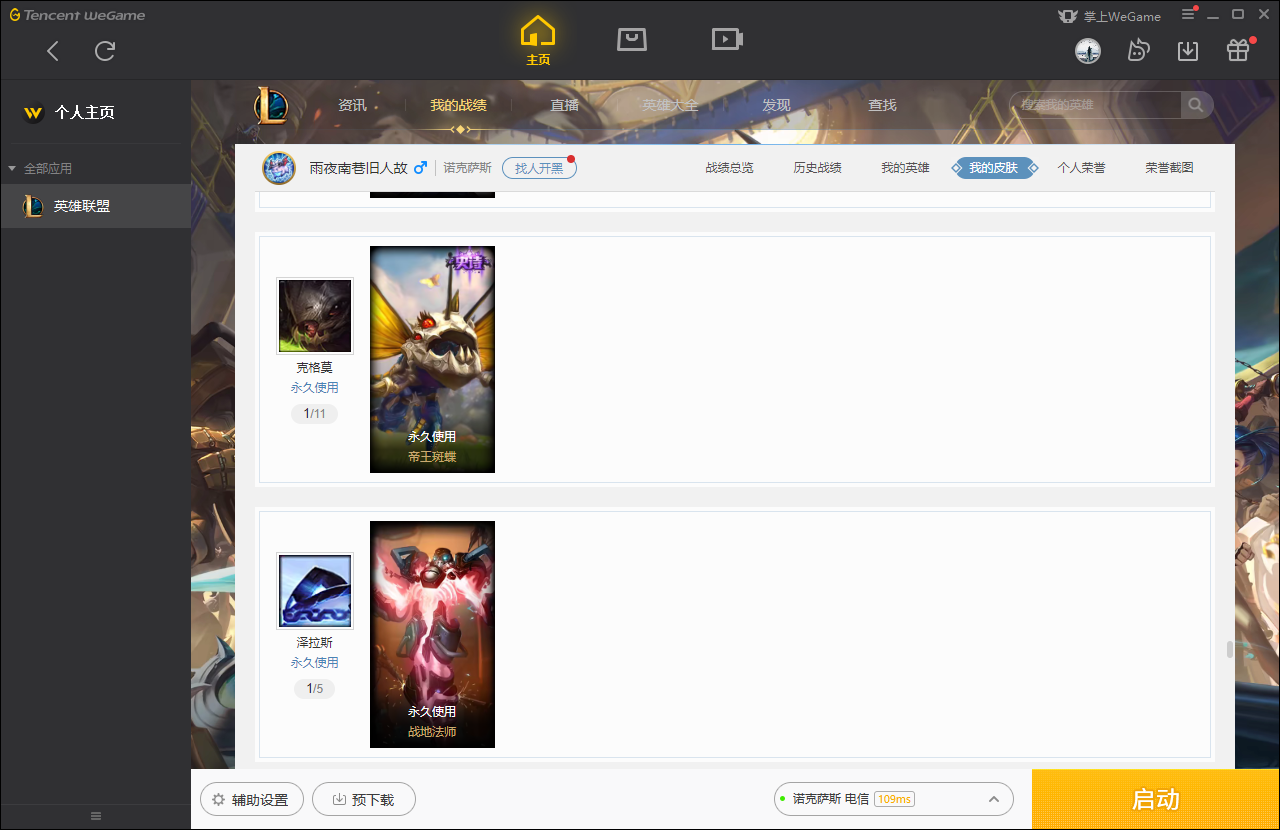
Task: Click the 泽拉斯 champion name
Action: [x=314, y=643]
